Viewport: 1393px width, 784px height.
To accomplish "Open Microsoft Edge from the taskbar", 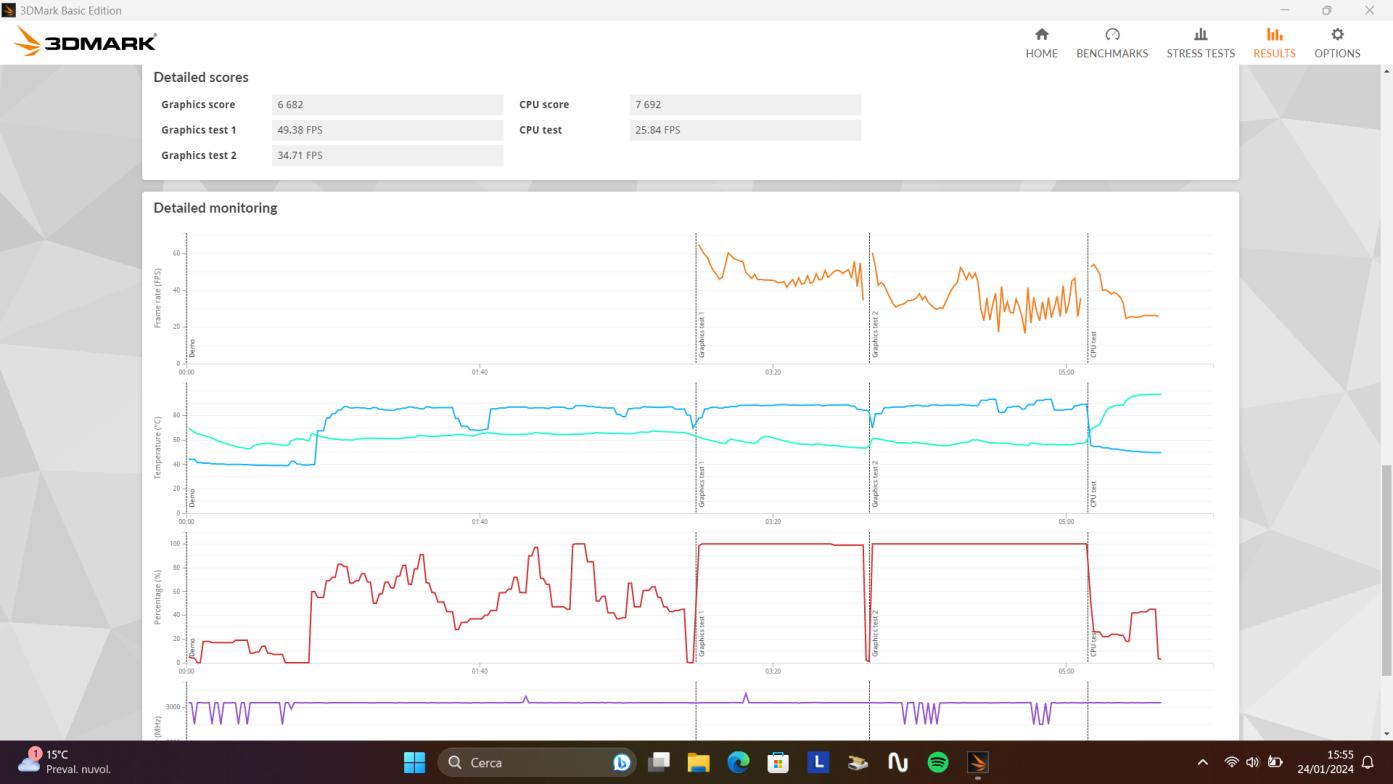I will click(x=738, y=762).
